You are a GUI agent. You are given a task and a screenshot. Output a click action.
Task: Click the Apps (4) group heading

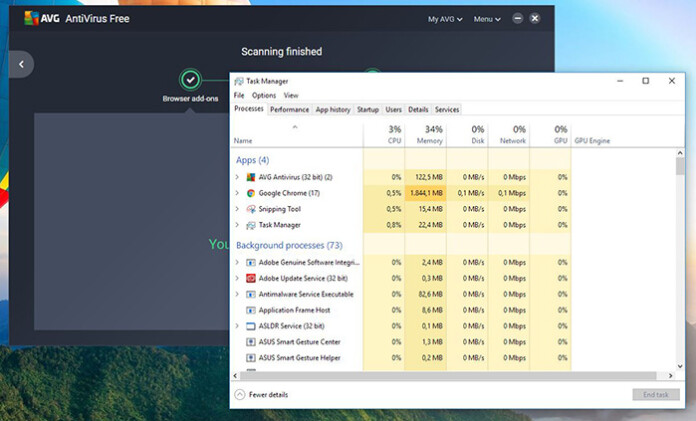pos(253,160)
